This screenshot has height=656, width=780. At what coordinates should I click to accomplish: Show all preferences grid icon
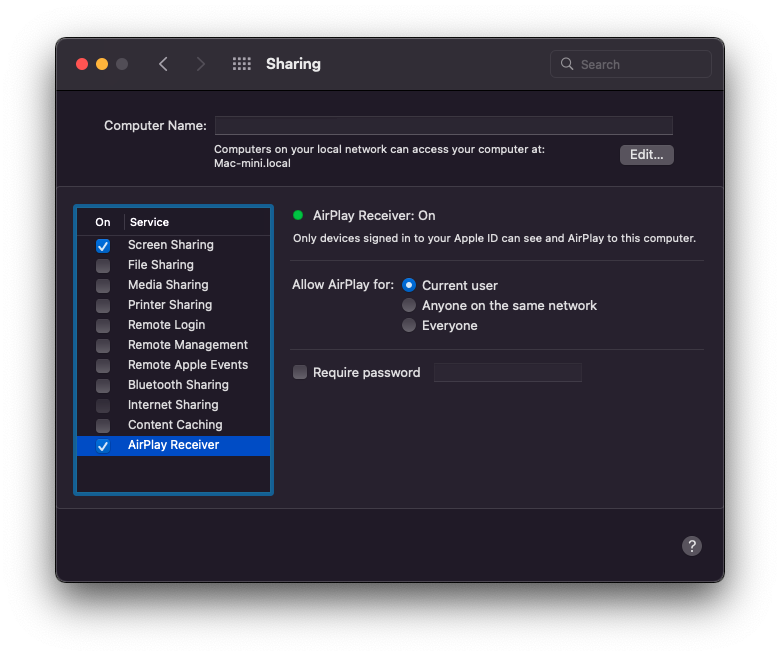point(242,64)
